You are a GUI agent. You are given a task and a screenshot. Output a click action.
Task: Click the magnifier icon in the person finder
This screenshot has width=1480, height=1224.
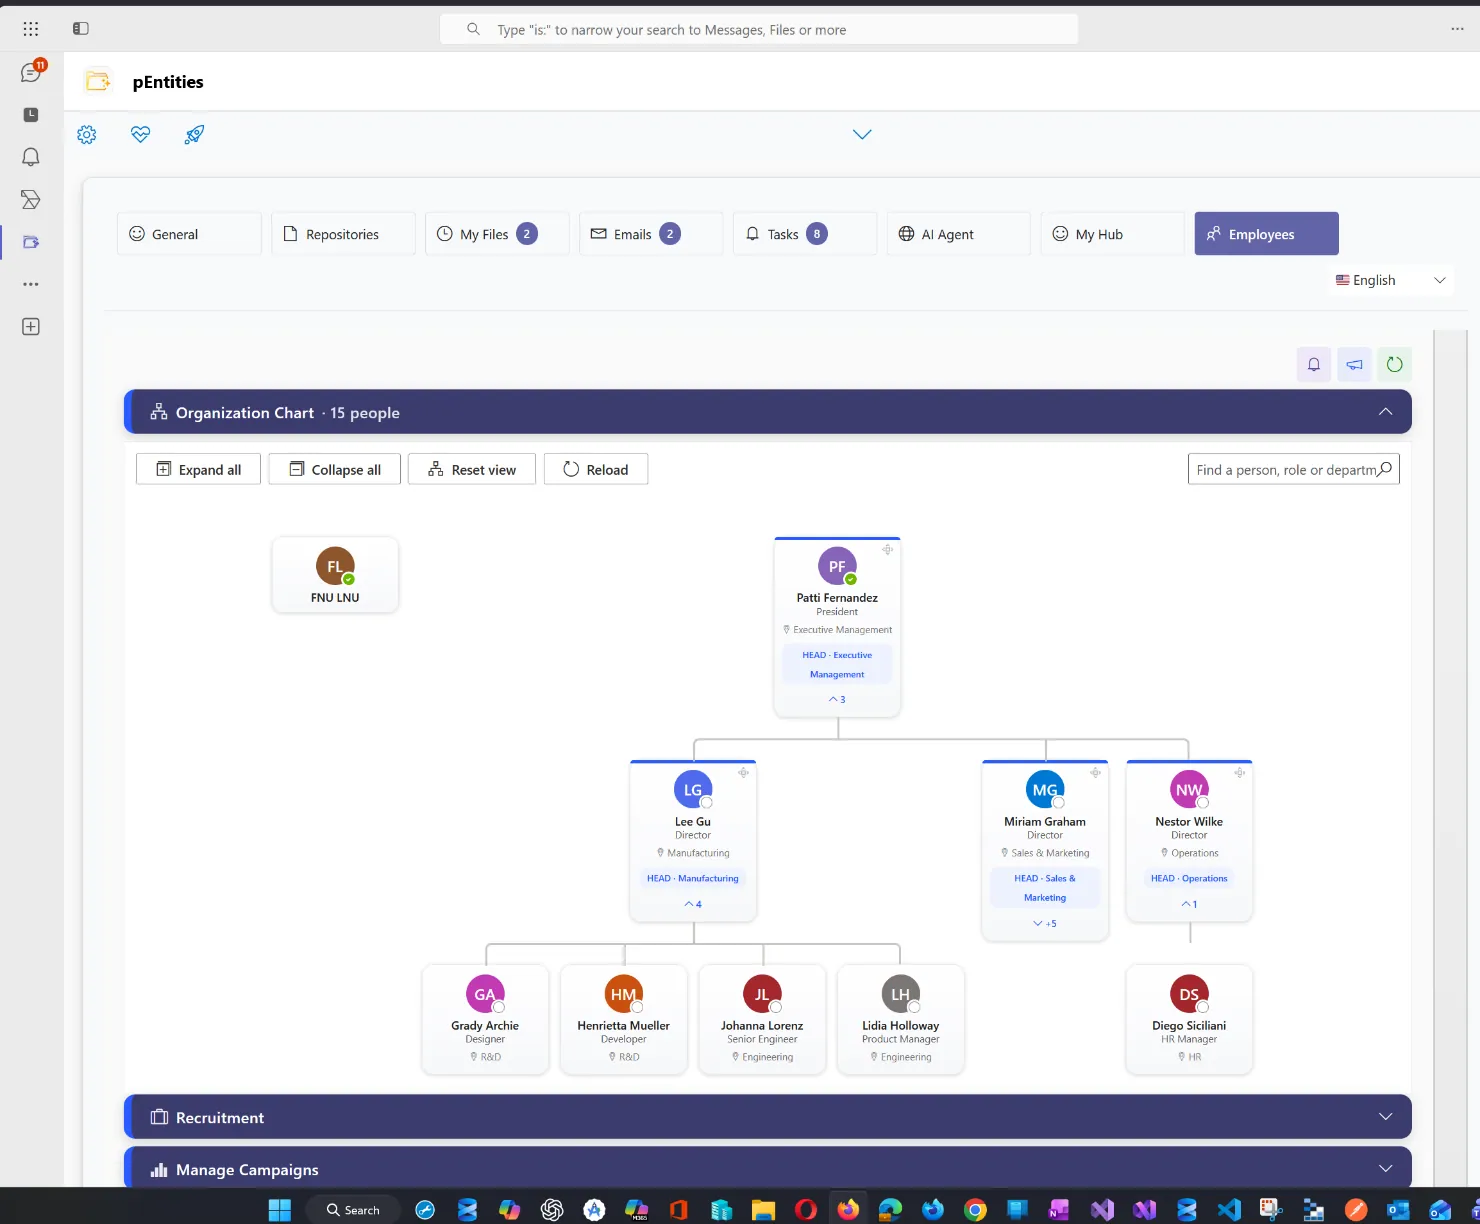(x=1385, y=469)
